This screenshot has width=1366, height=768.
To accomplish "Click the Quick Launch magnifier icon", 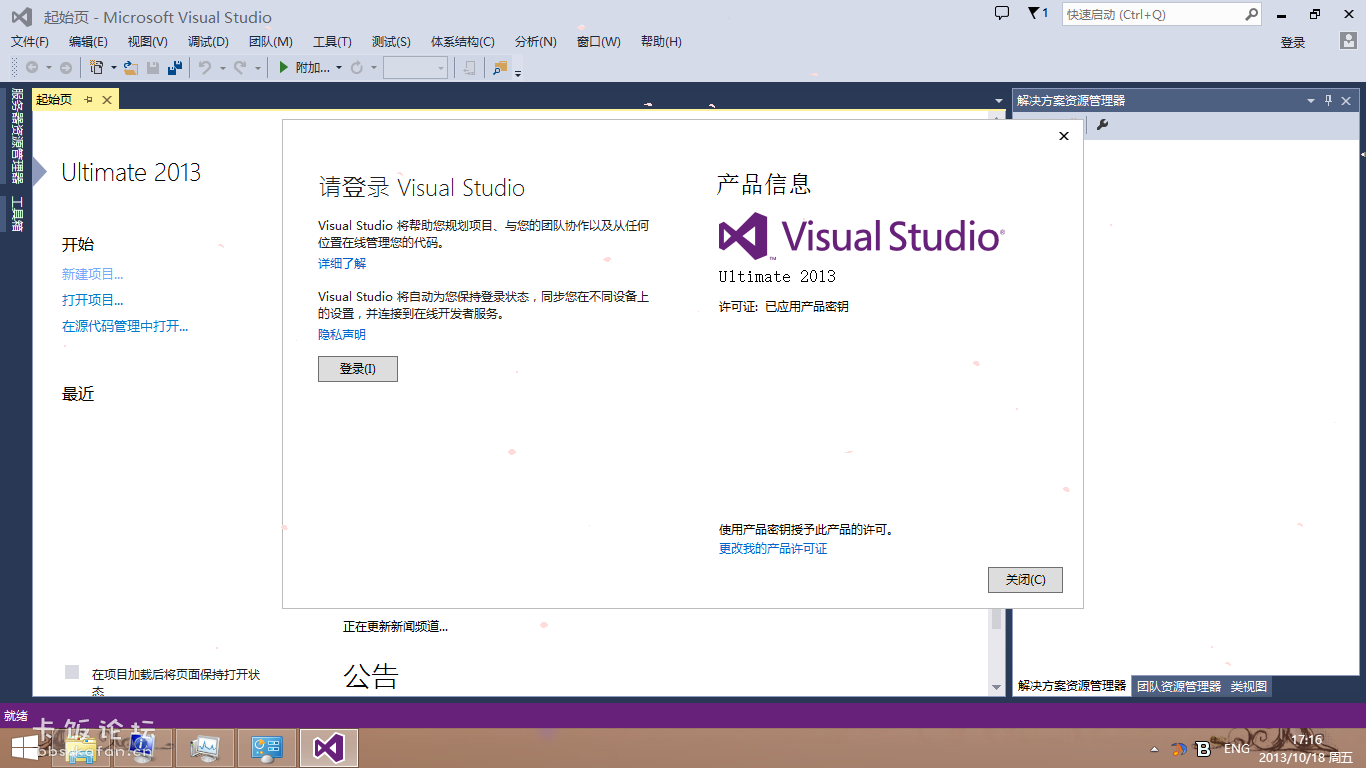I will tap(1251, 14).
